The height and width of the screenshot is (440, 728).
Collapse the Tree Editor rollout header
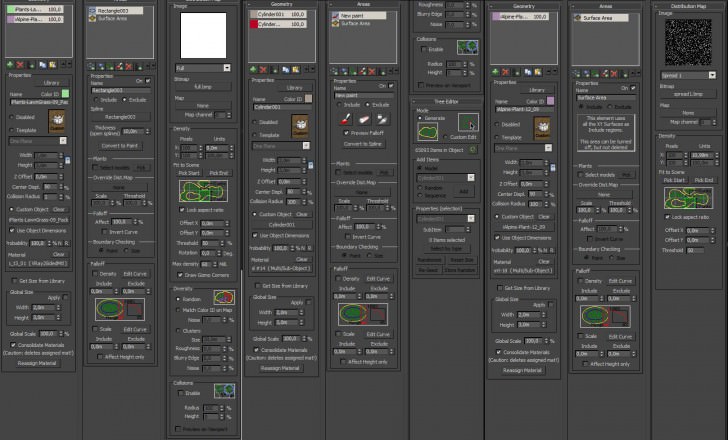point(445,101)
